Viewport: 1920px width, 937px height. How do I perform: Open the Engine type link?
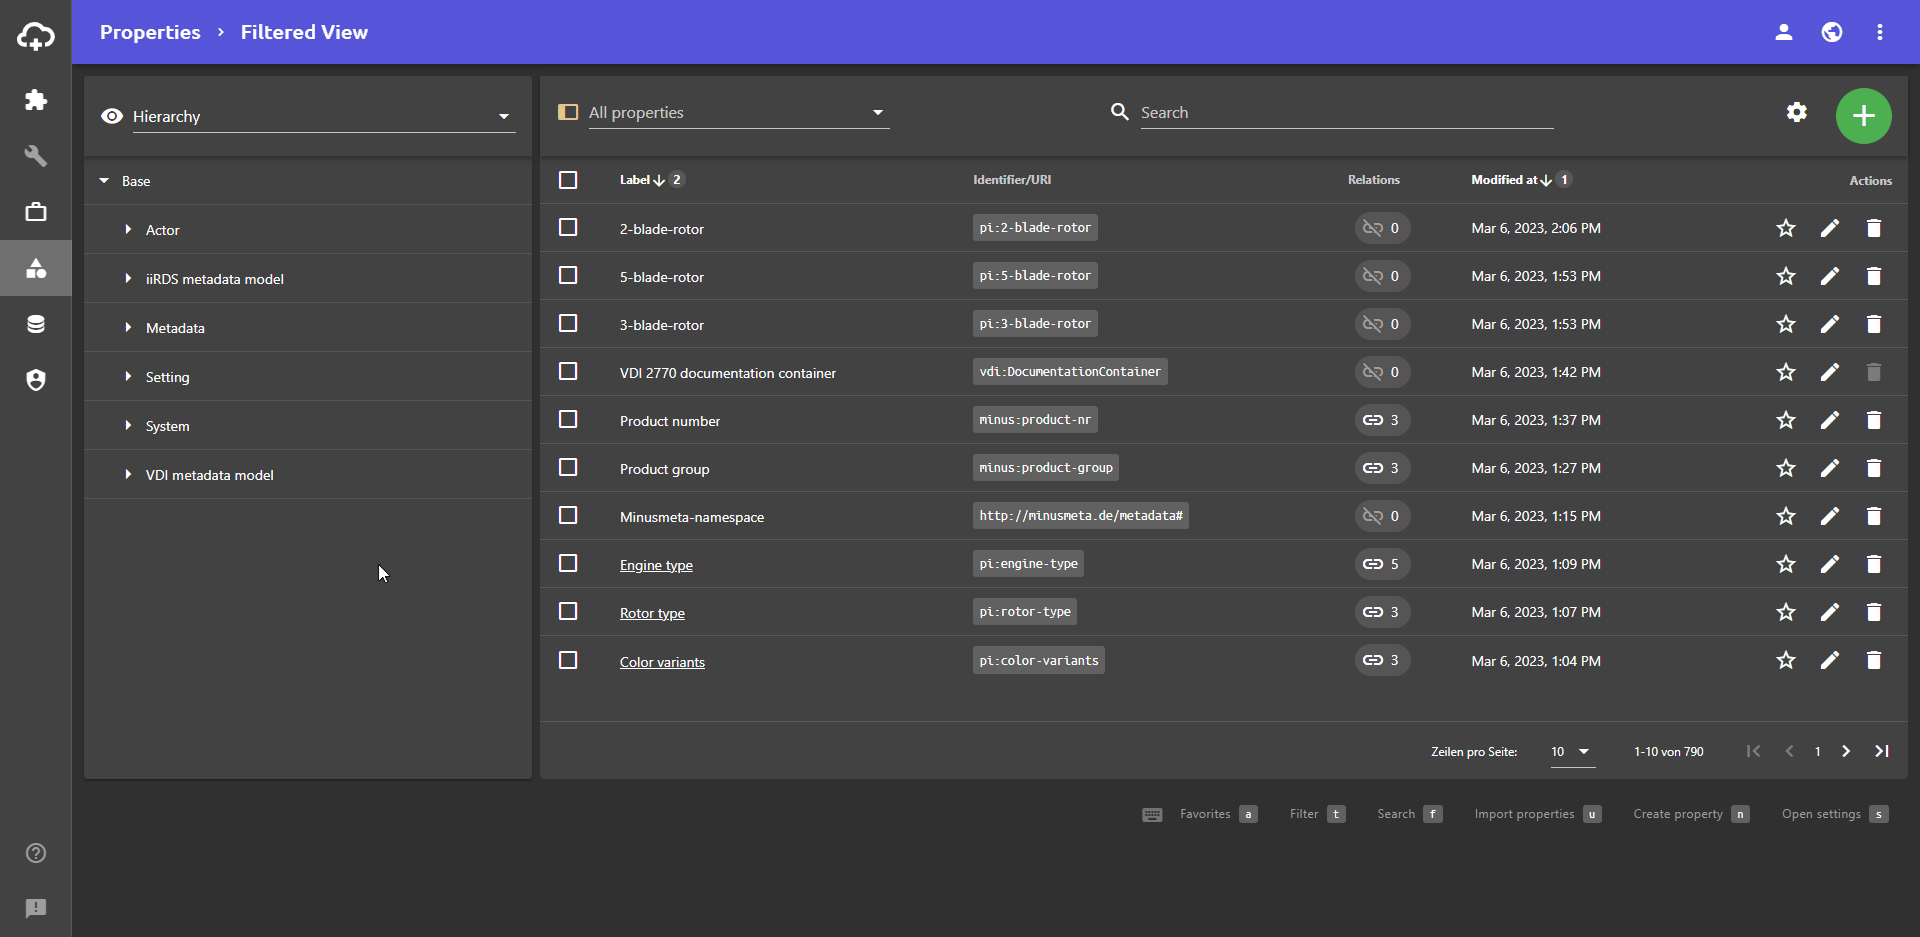[x=656, y=565]
